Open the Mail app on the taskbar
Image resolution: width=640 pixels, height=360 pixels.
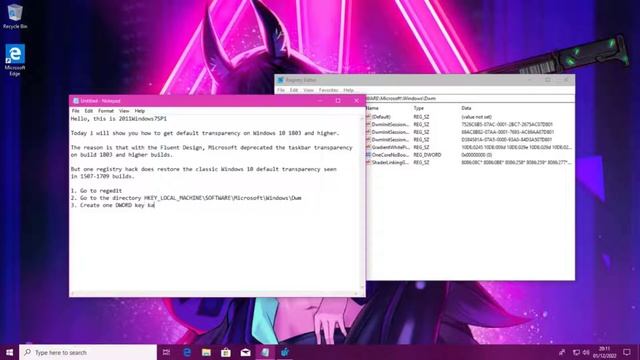(x=245, y=352)
